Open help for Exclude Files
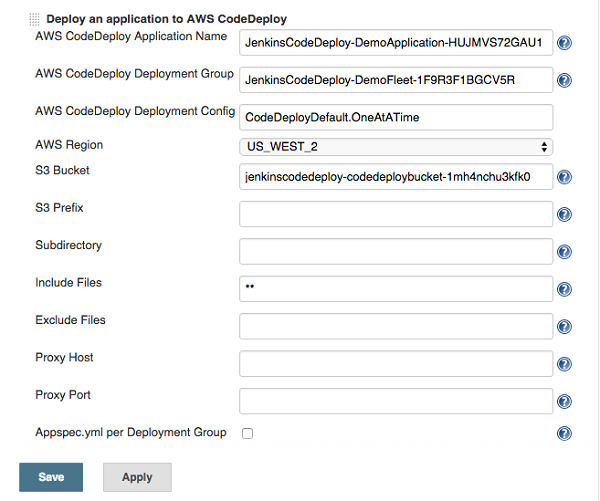This screenshot has height=501, width=600. (x=564, y=327)
